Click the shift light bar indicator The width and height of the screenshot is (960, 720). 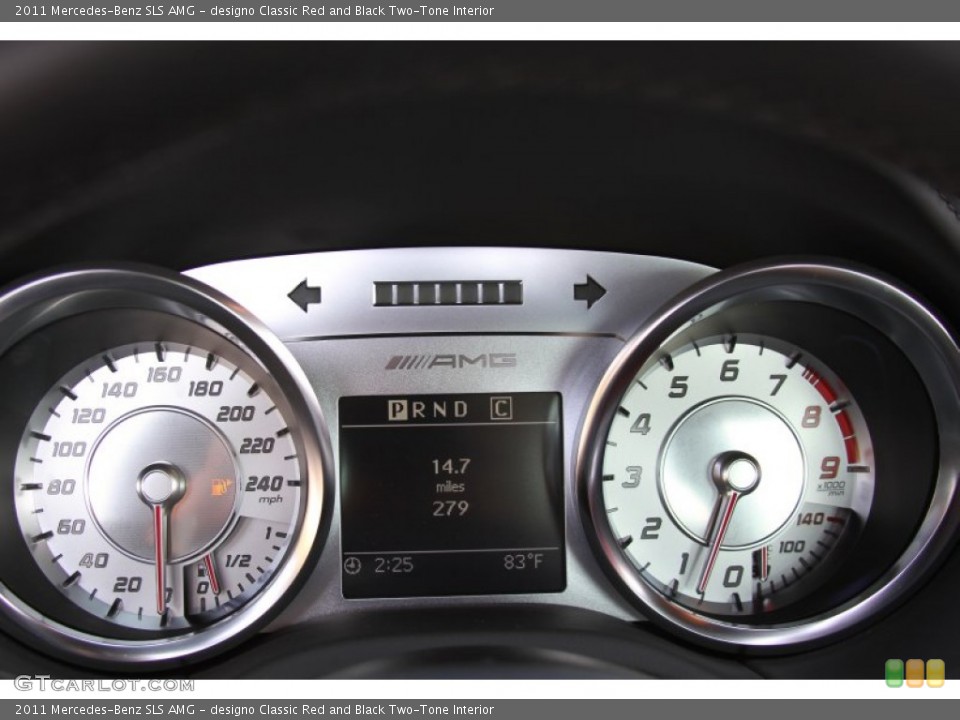point(448,293)
